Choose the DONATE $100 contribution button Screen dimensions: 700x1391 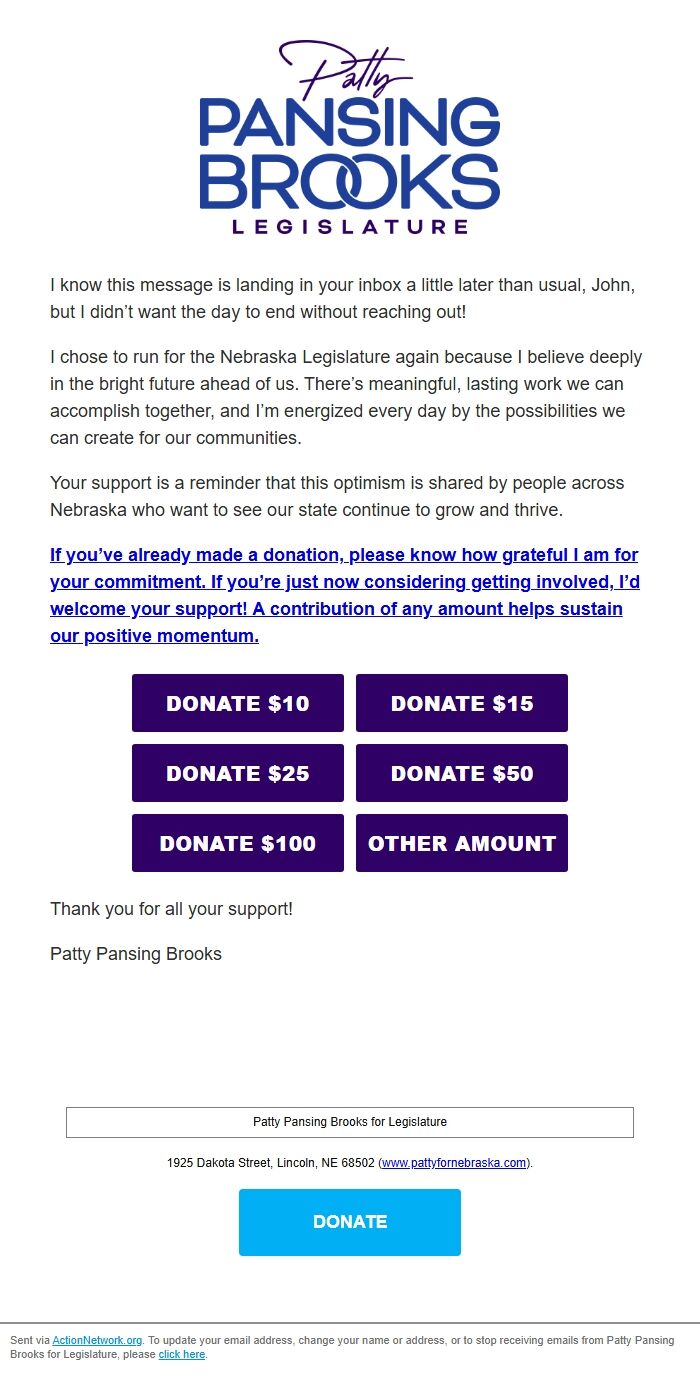click(x=237, y=843)
